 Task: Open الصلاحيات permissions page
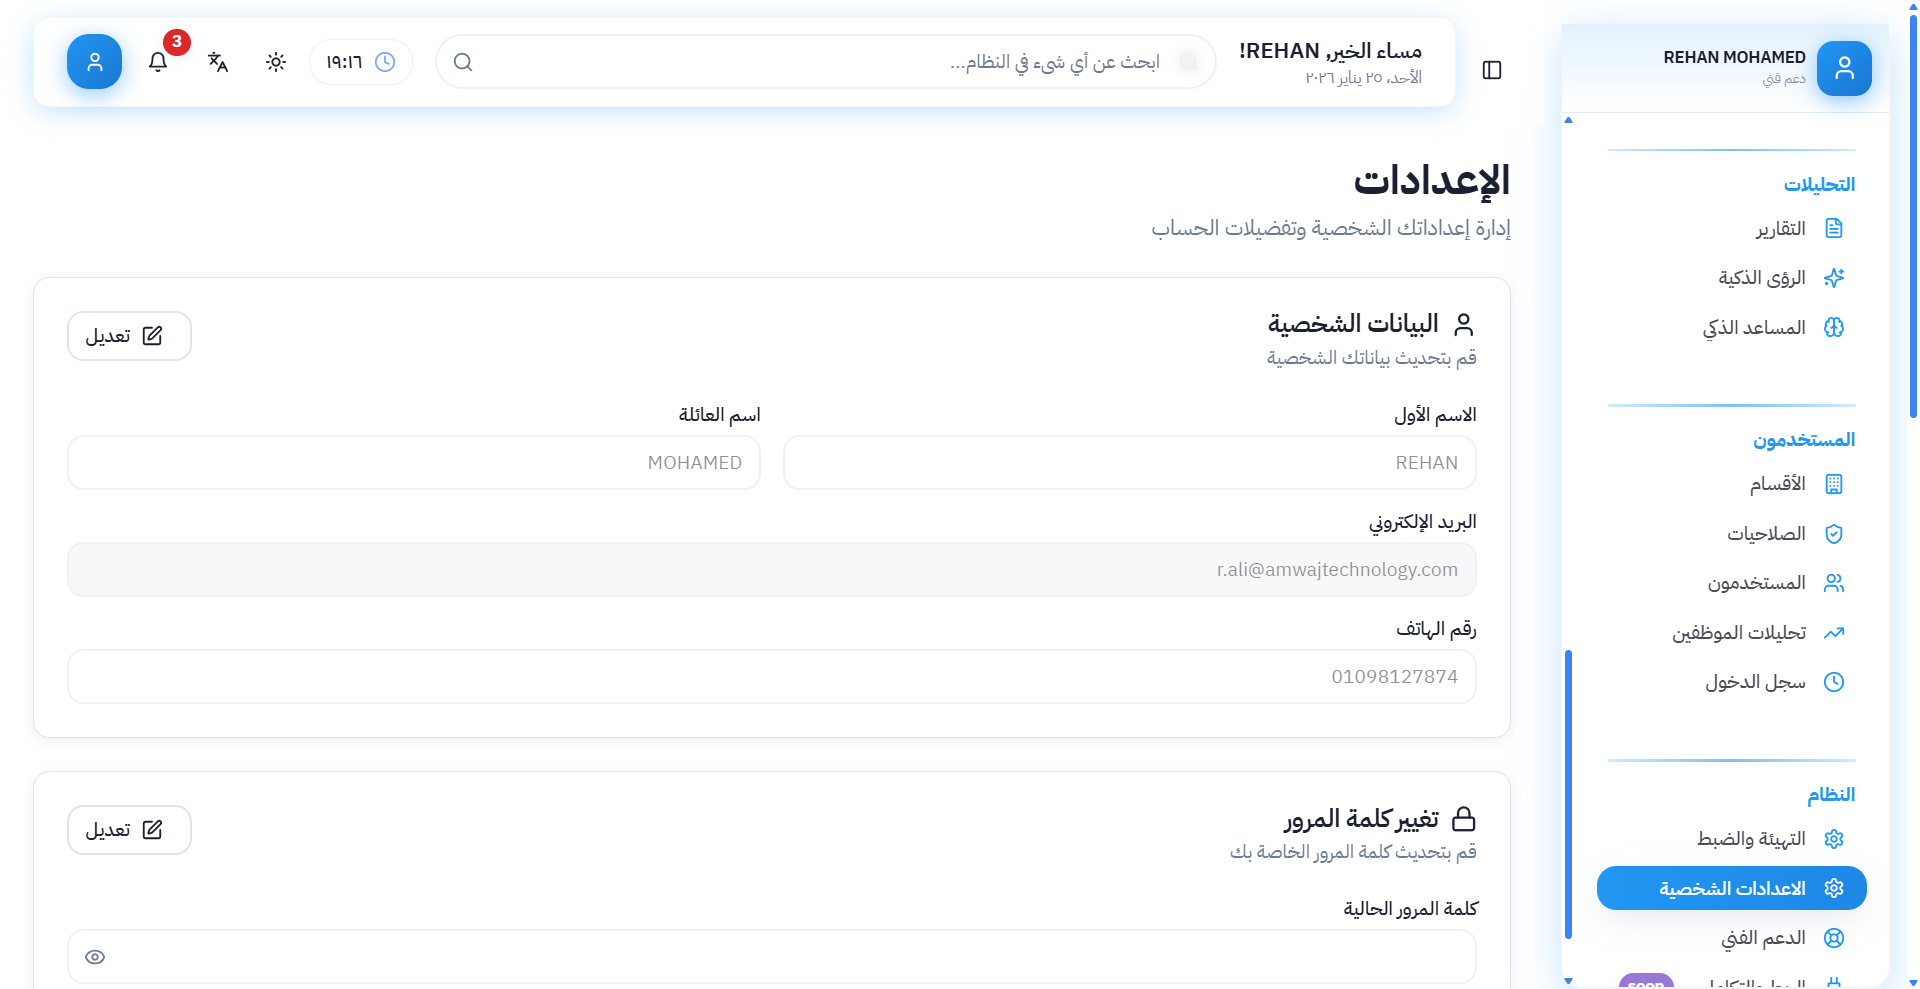[1766, 534]
